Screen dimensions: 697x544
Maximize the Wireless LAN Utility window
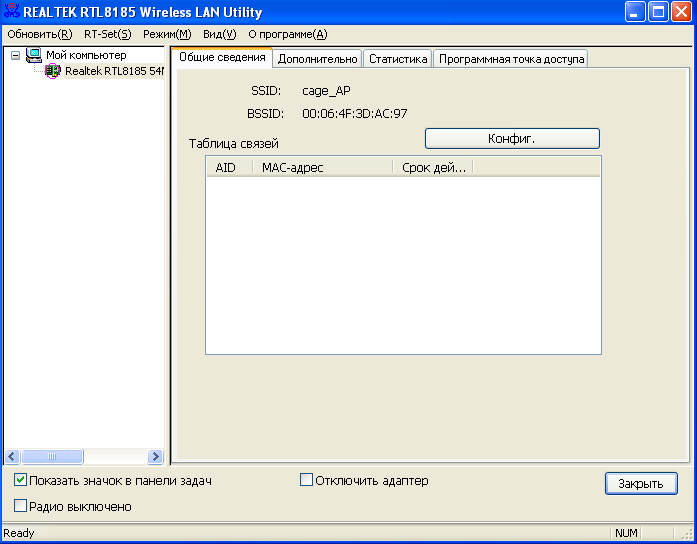(658, 12)
